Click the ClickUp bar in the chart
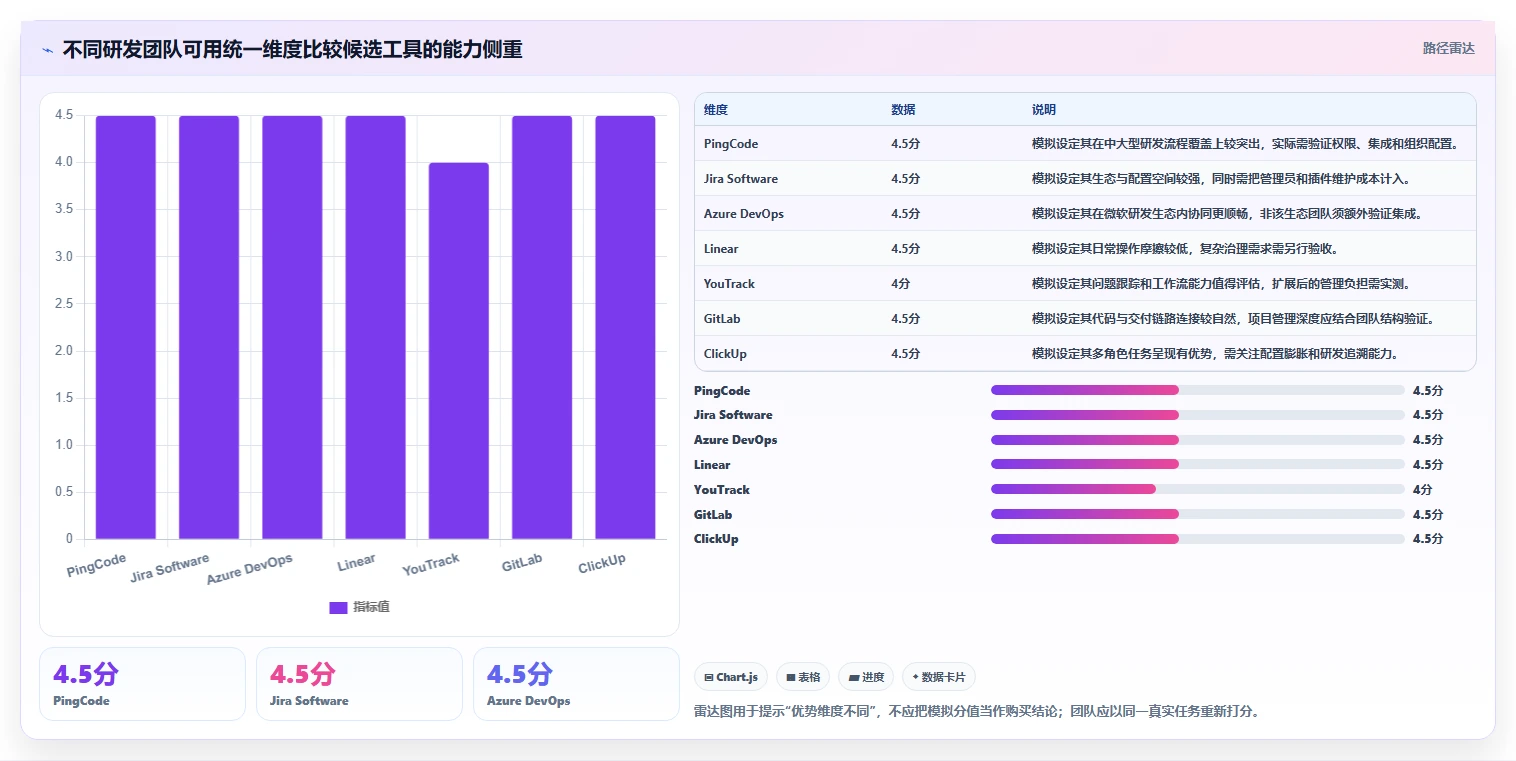 (x=625, y=327)
